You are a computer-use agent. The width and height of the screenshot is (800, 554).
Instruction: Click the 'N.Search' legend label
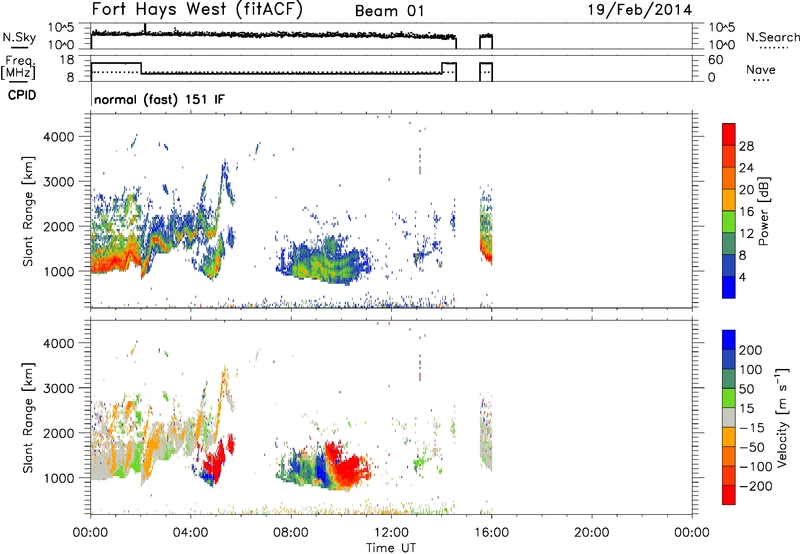tap(772, 37)
